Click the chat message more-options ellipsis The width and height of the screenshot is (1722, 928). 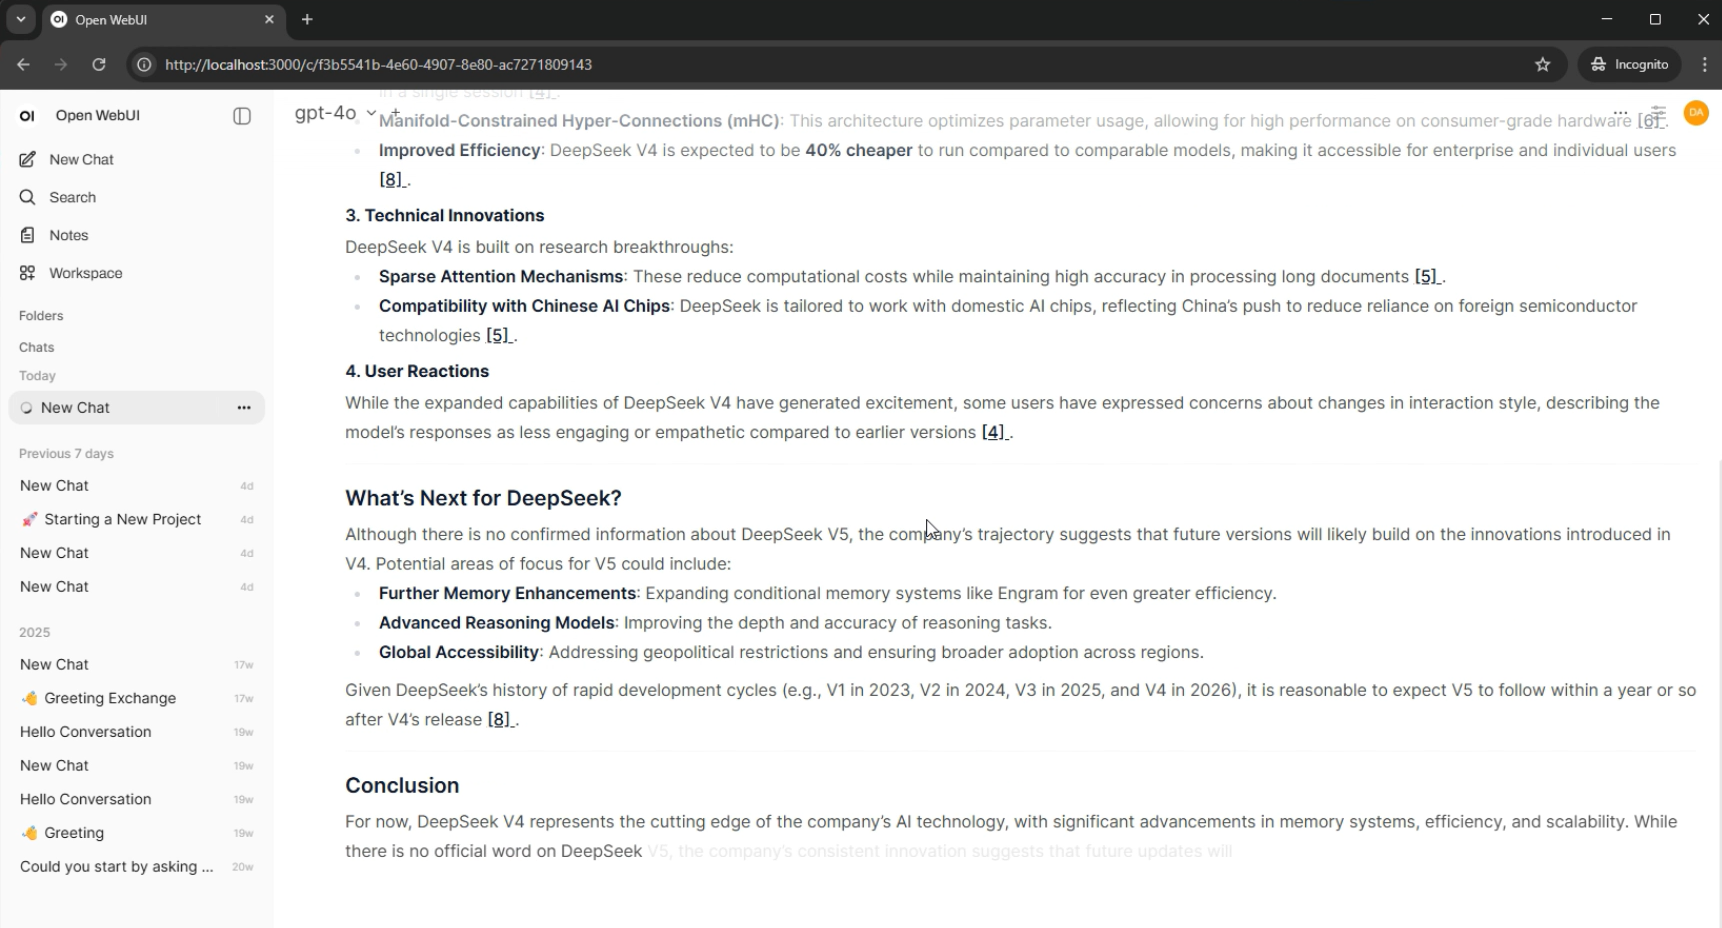(x=1622, y=114)
